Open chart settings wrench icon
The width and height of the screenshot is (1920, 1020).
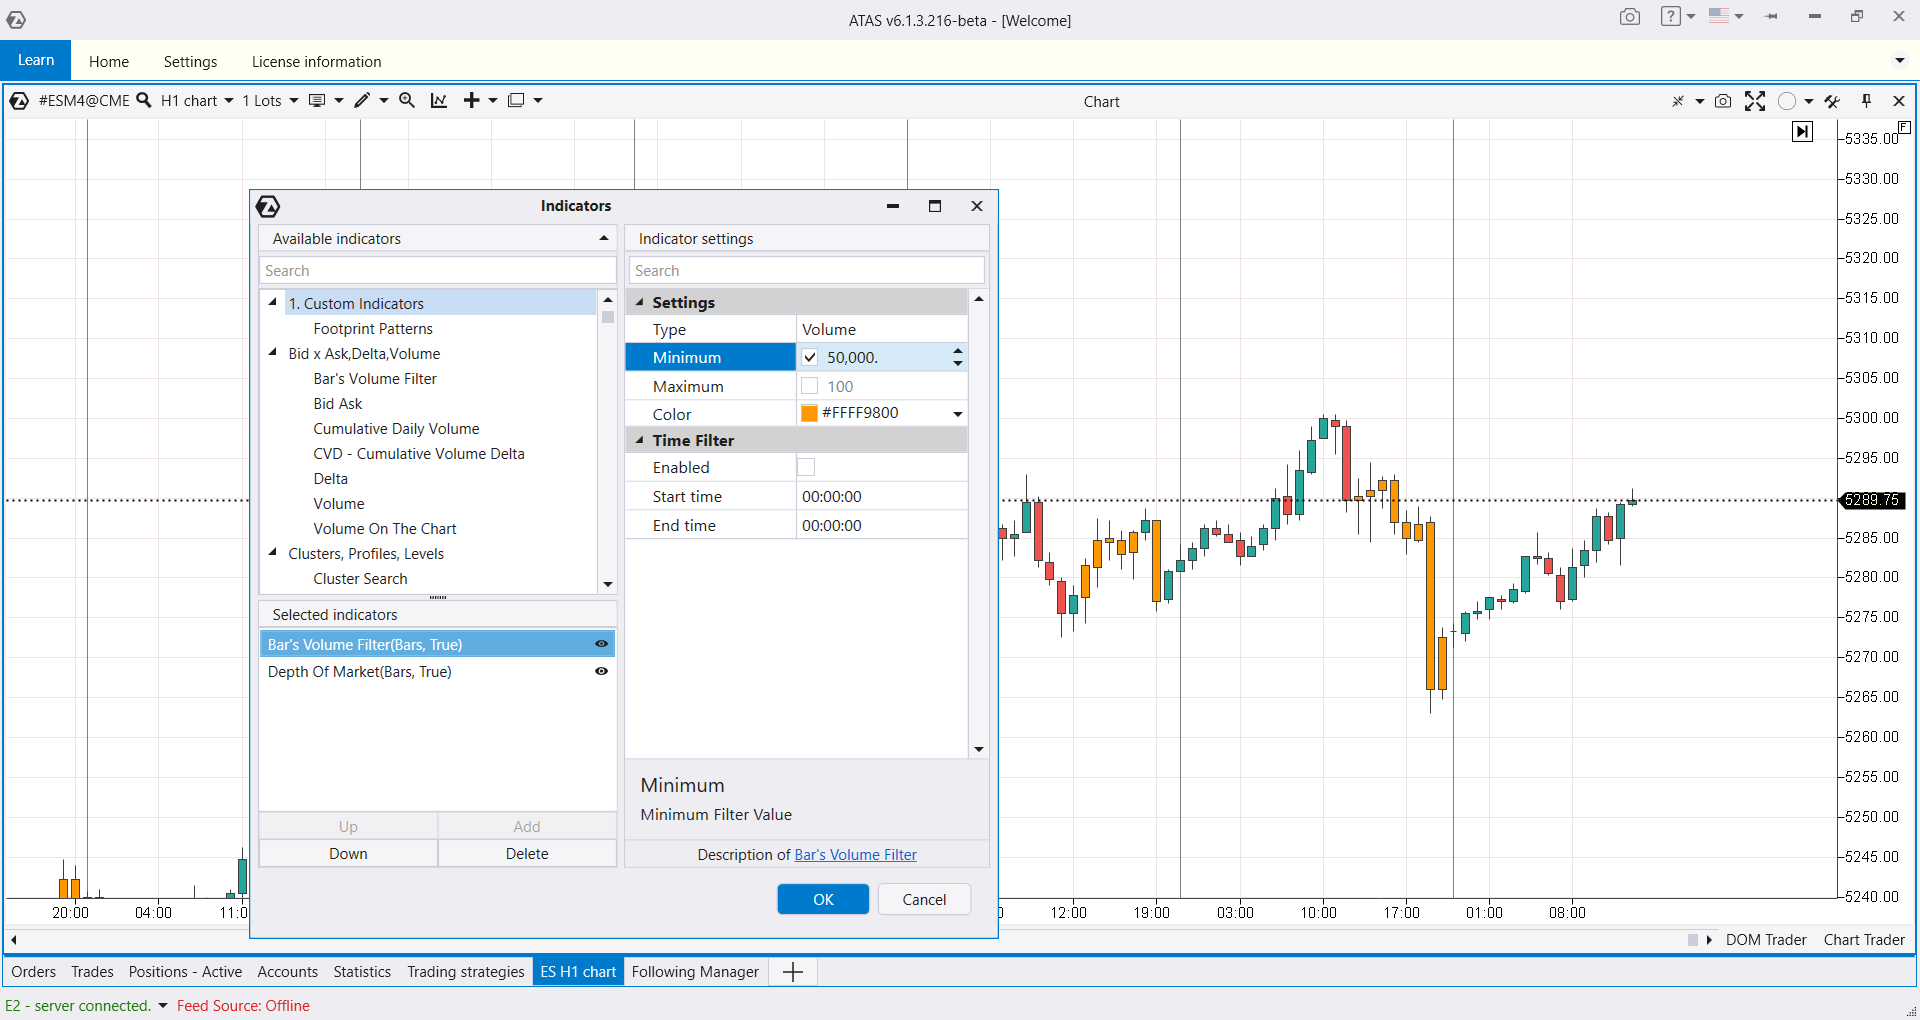[1832, 101]
